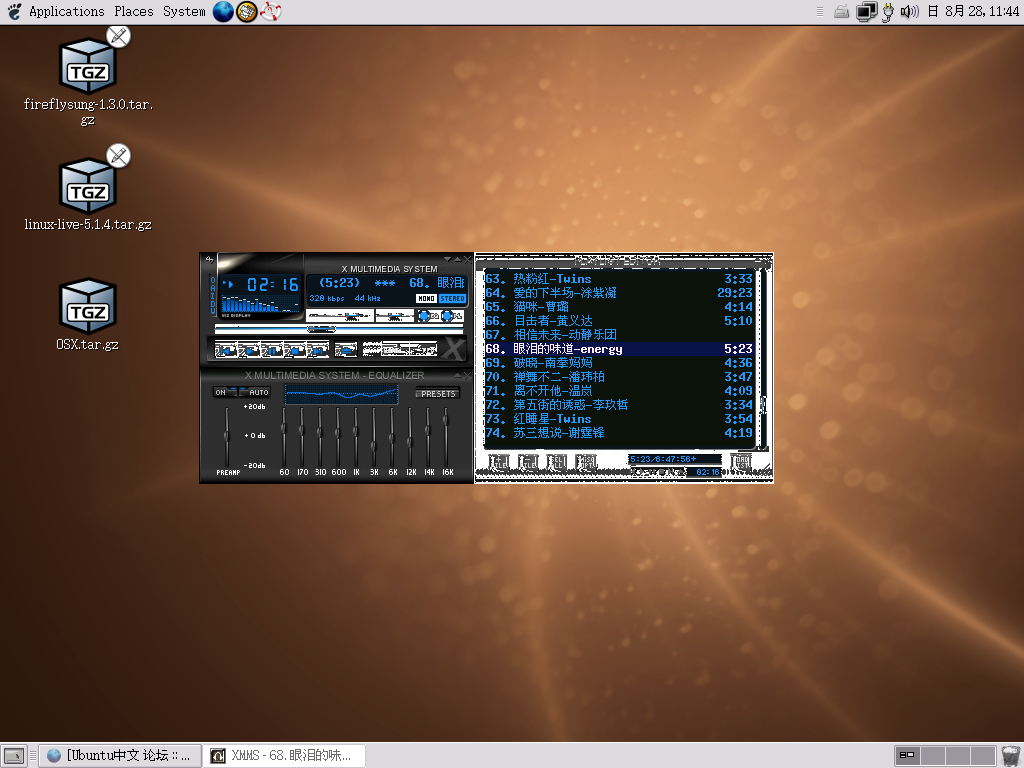Viewport: 1024px width, 768px height.
Task: Open the clock calendar in top panel
Action: (x=973, y=11)
